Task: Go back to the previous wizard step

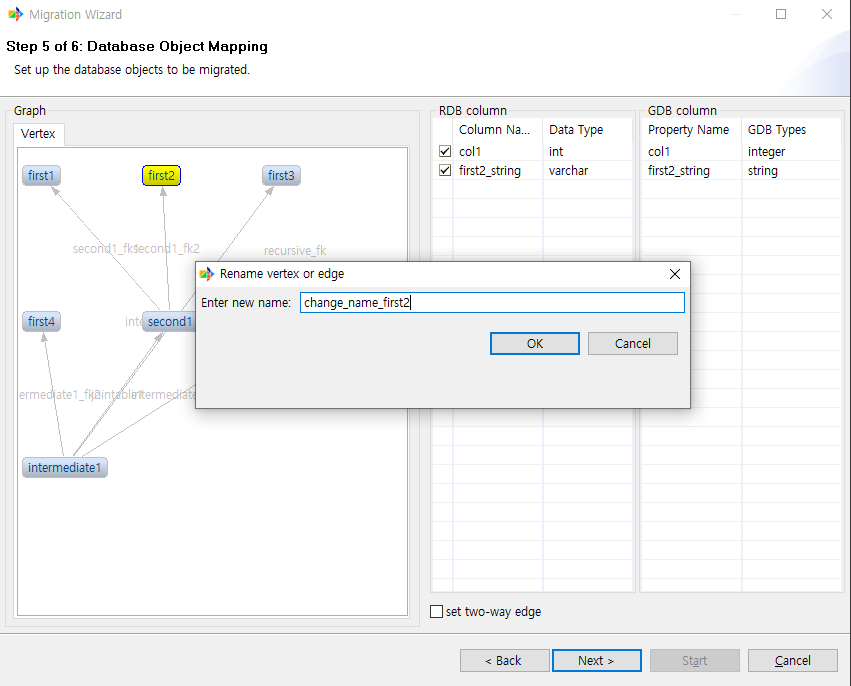Action: tap(504, 660)
